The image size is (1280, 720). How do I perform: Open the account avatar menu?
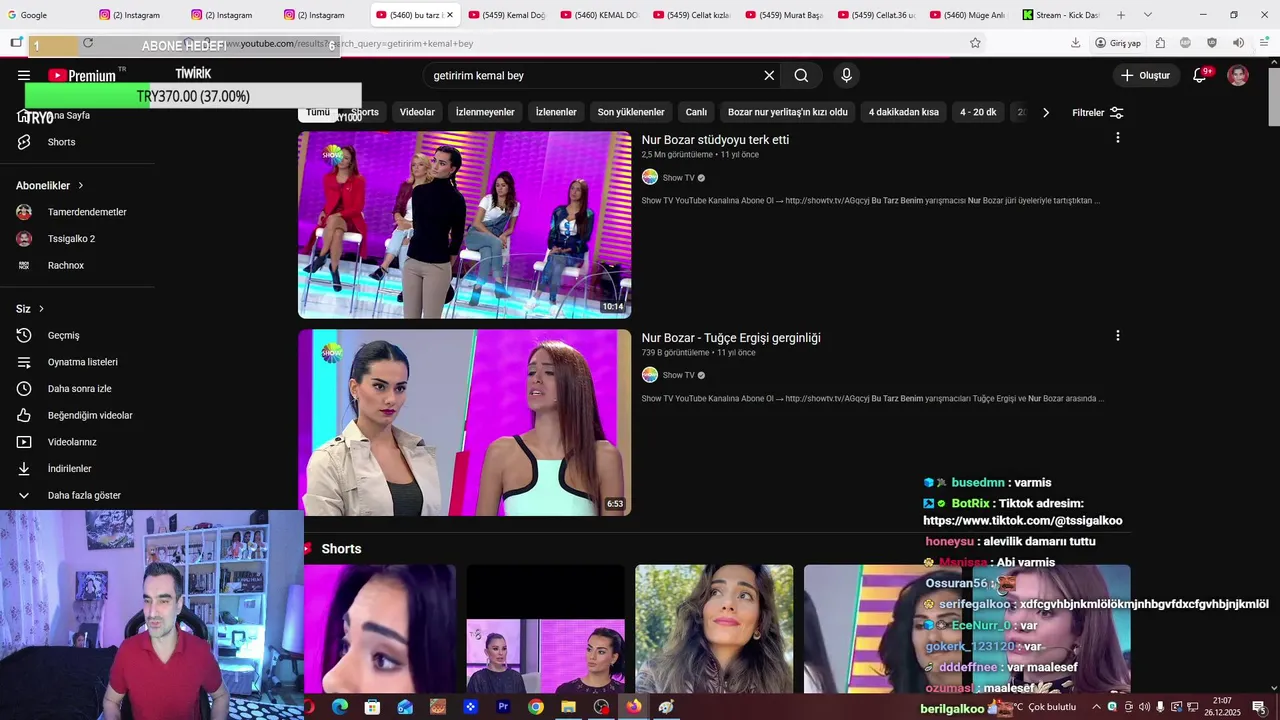coord(1238,75)
